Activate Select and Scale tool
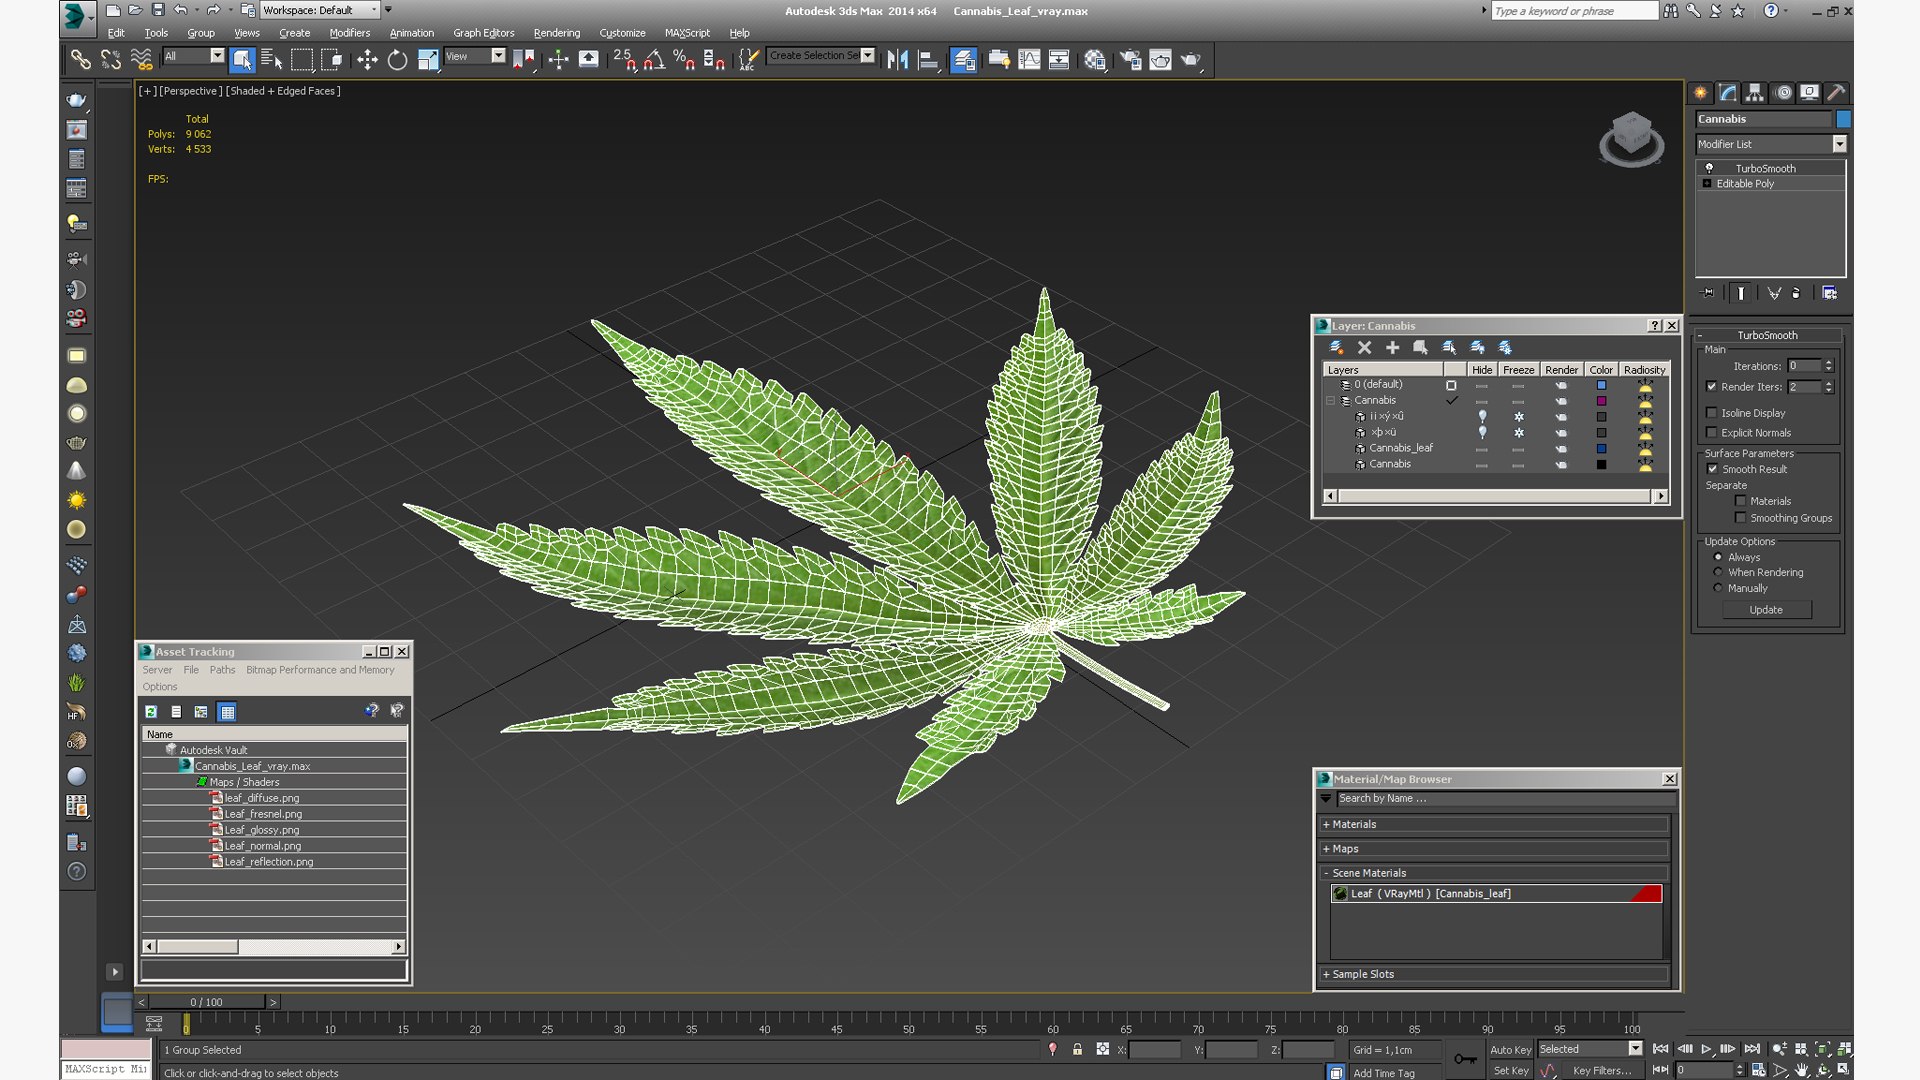Image resolution: width=1920 pixels, height=1080 pixels. click(x=428, y=60)
